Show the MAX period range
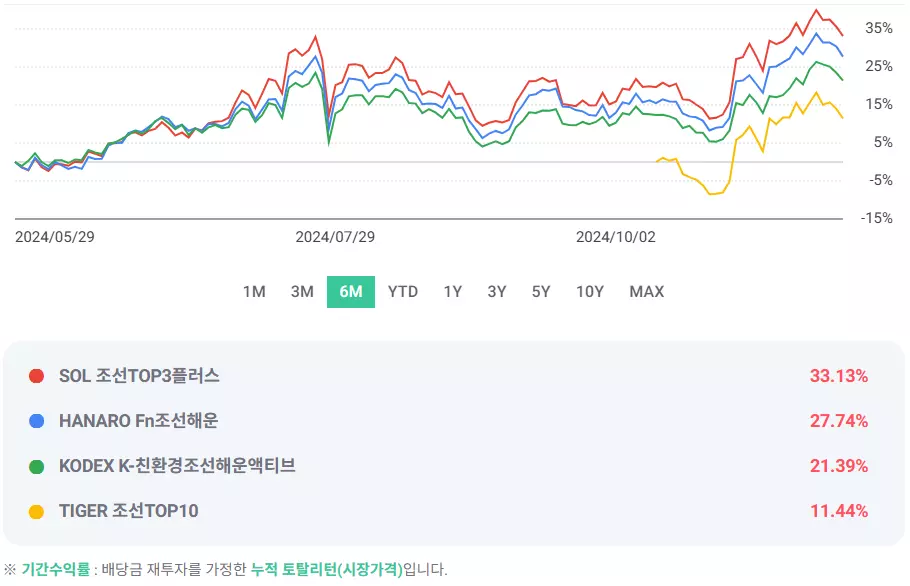 647,292
